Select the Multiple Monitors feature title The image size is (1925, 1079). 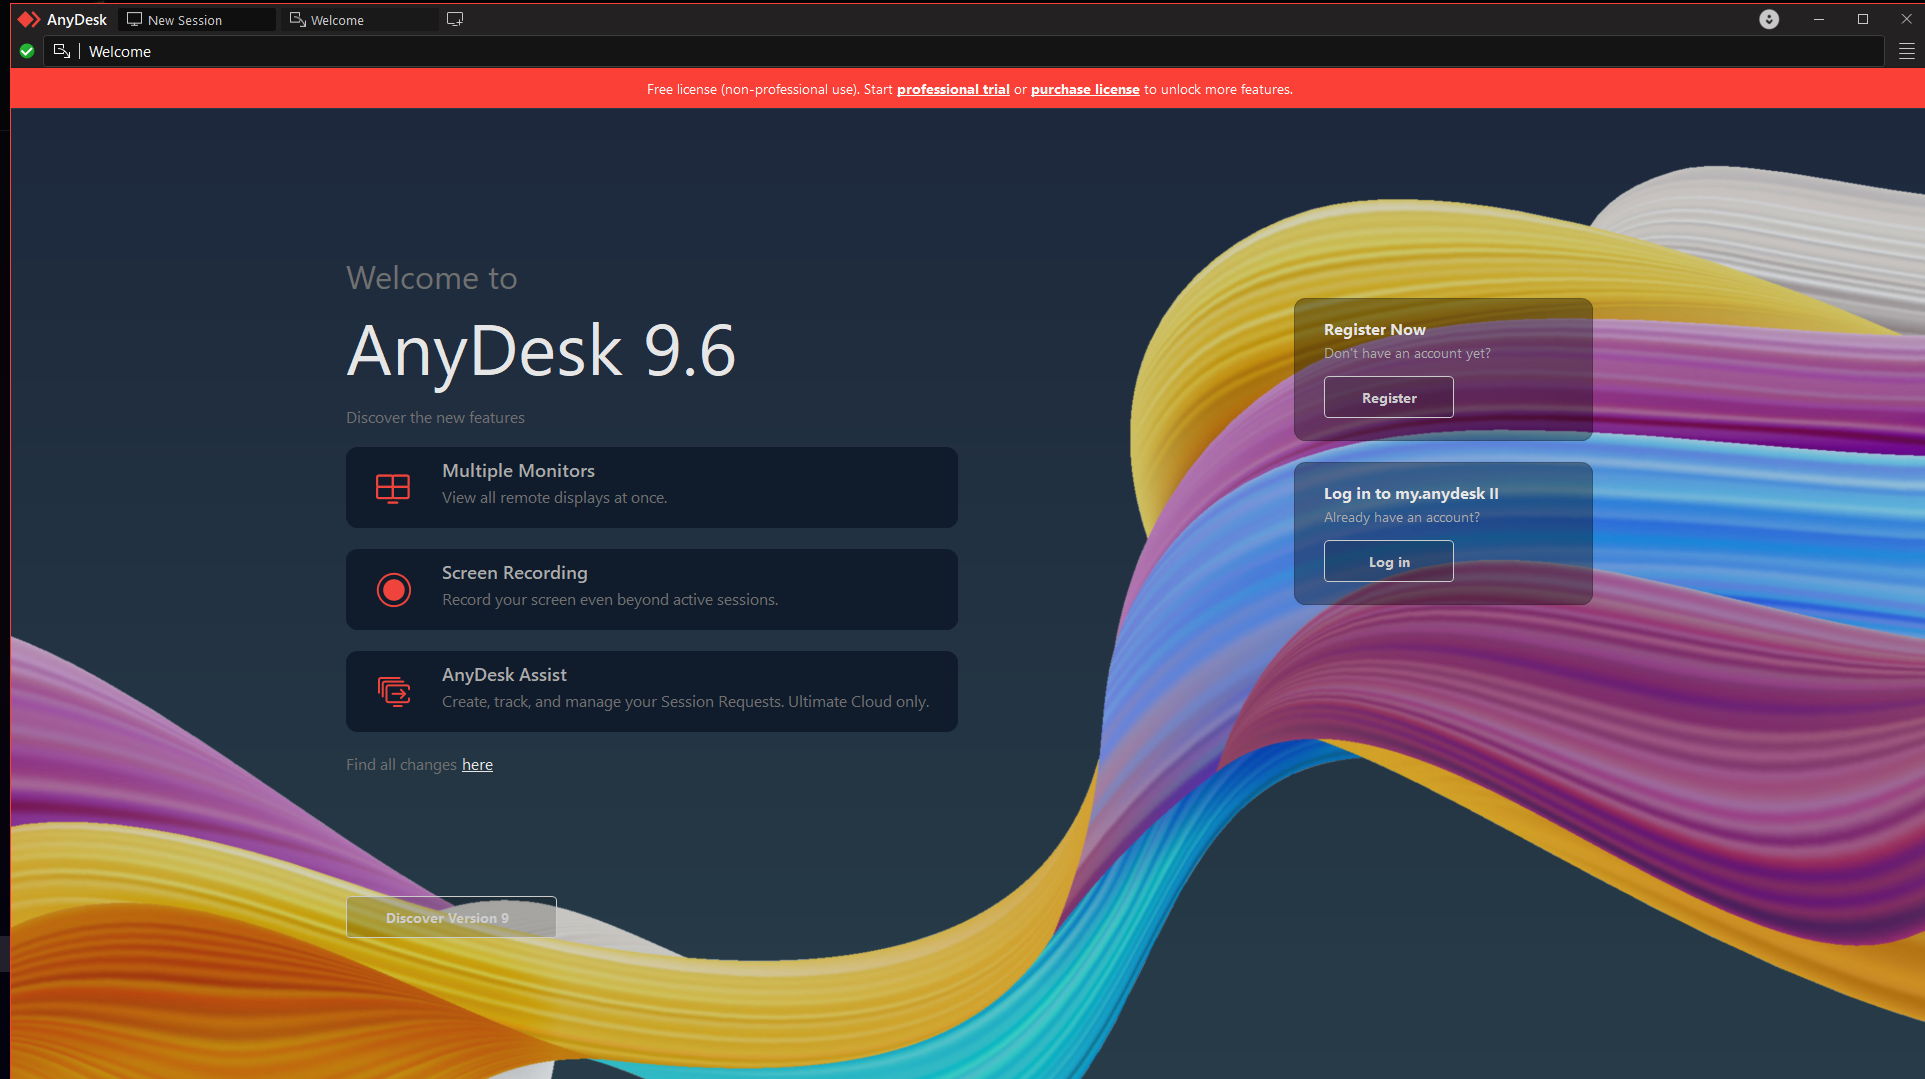[x=518, y=471]
